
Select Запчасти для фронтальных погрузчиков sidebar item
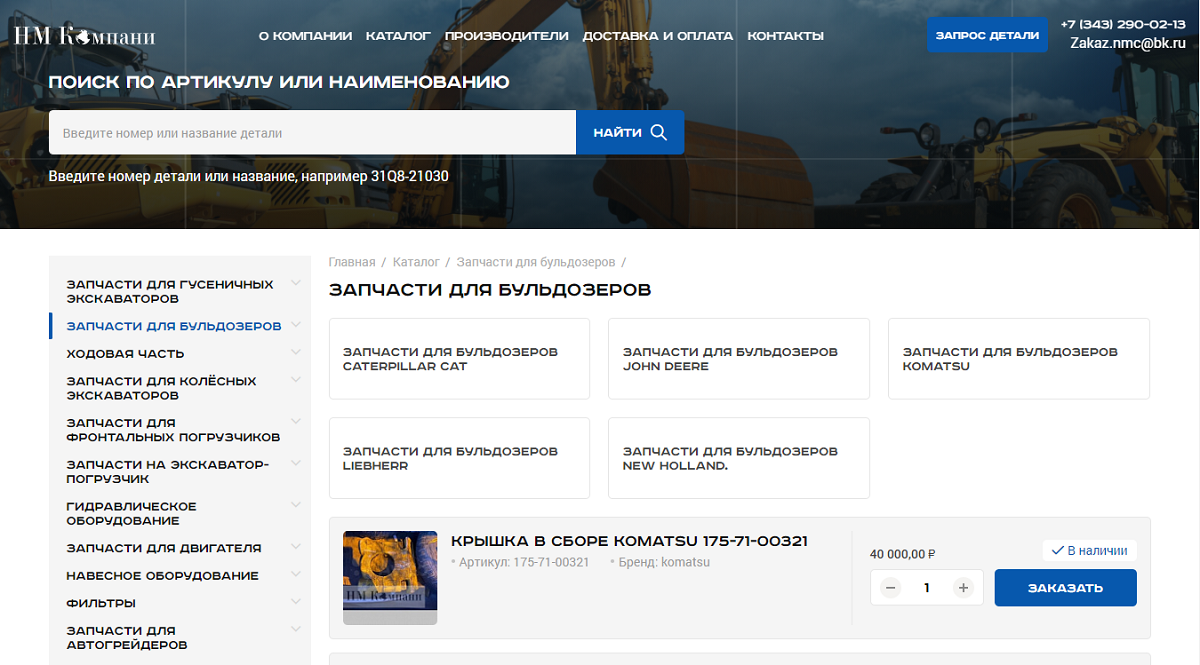[x=173, y=430]
